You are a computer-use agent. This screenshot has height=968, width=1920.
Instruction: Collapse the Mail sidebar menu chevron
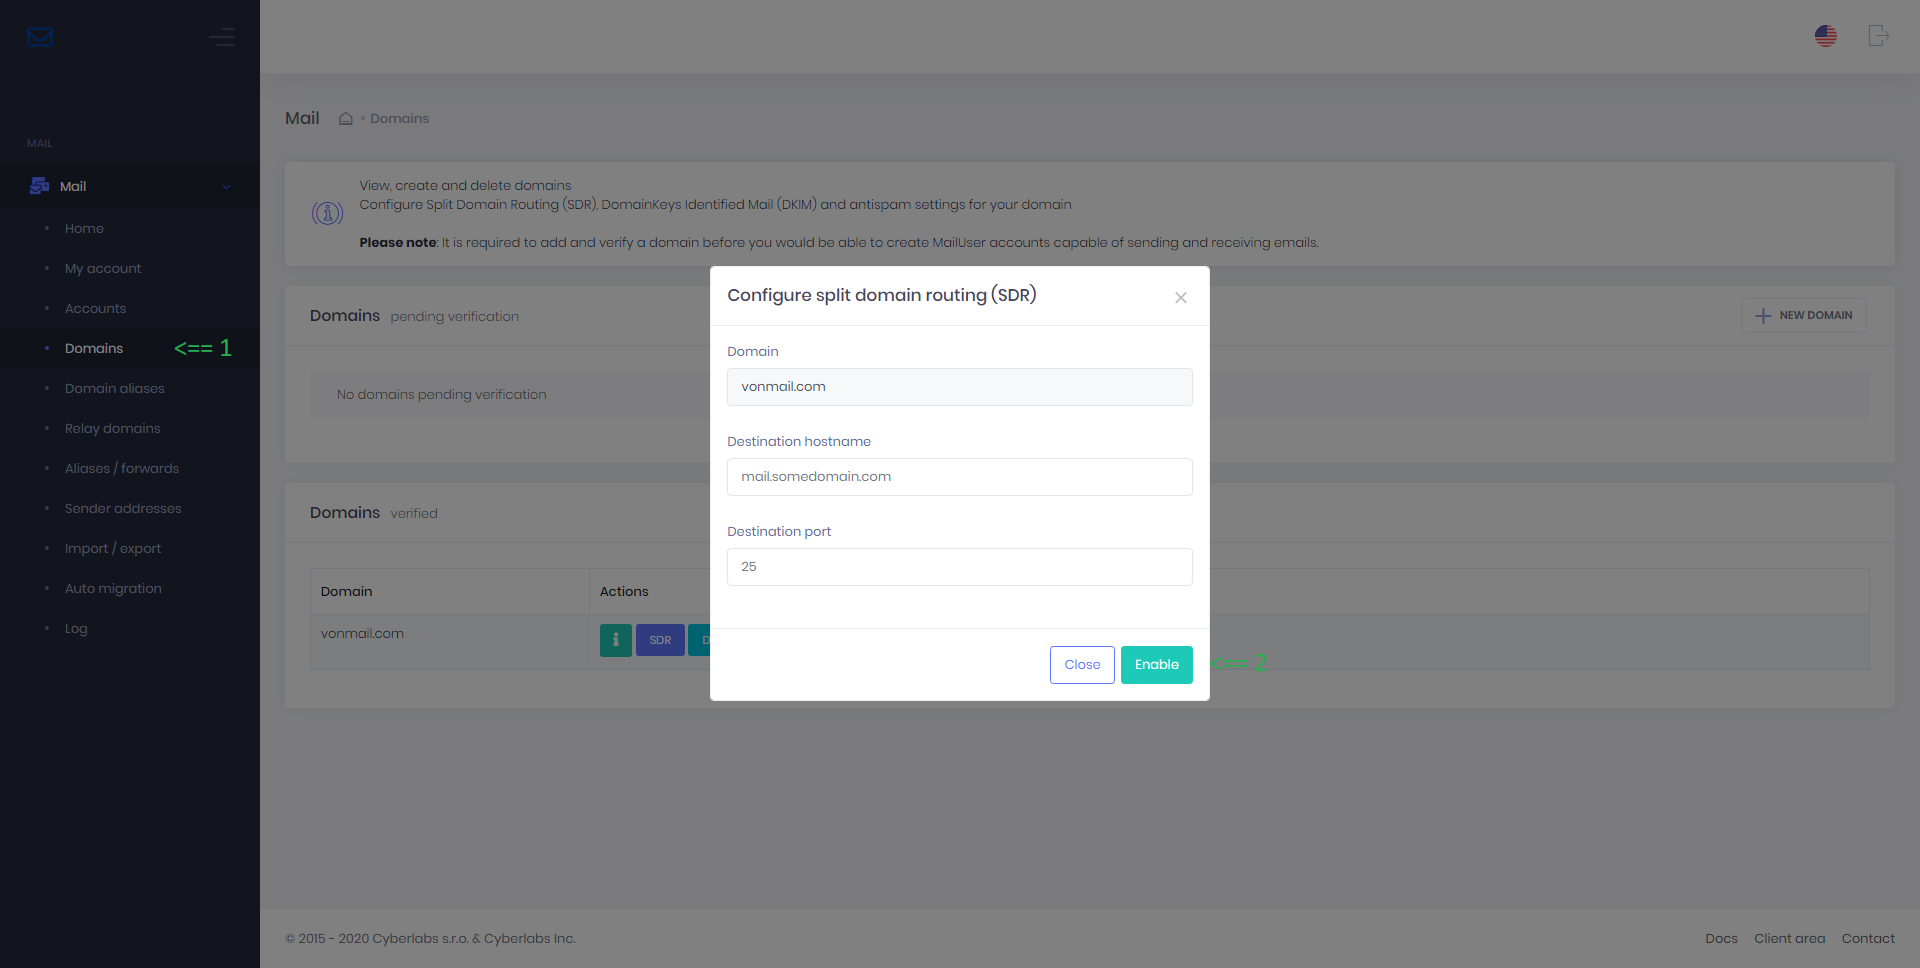tap(226, 187)
